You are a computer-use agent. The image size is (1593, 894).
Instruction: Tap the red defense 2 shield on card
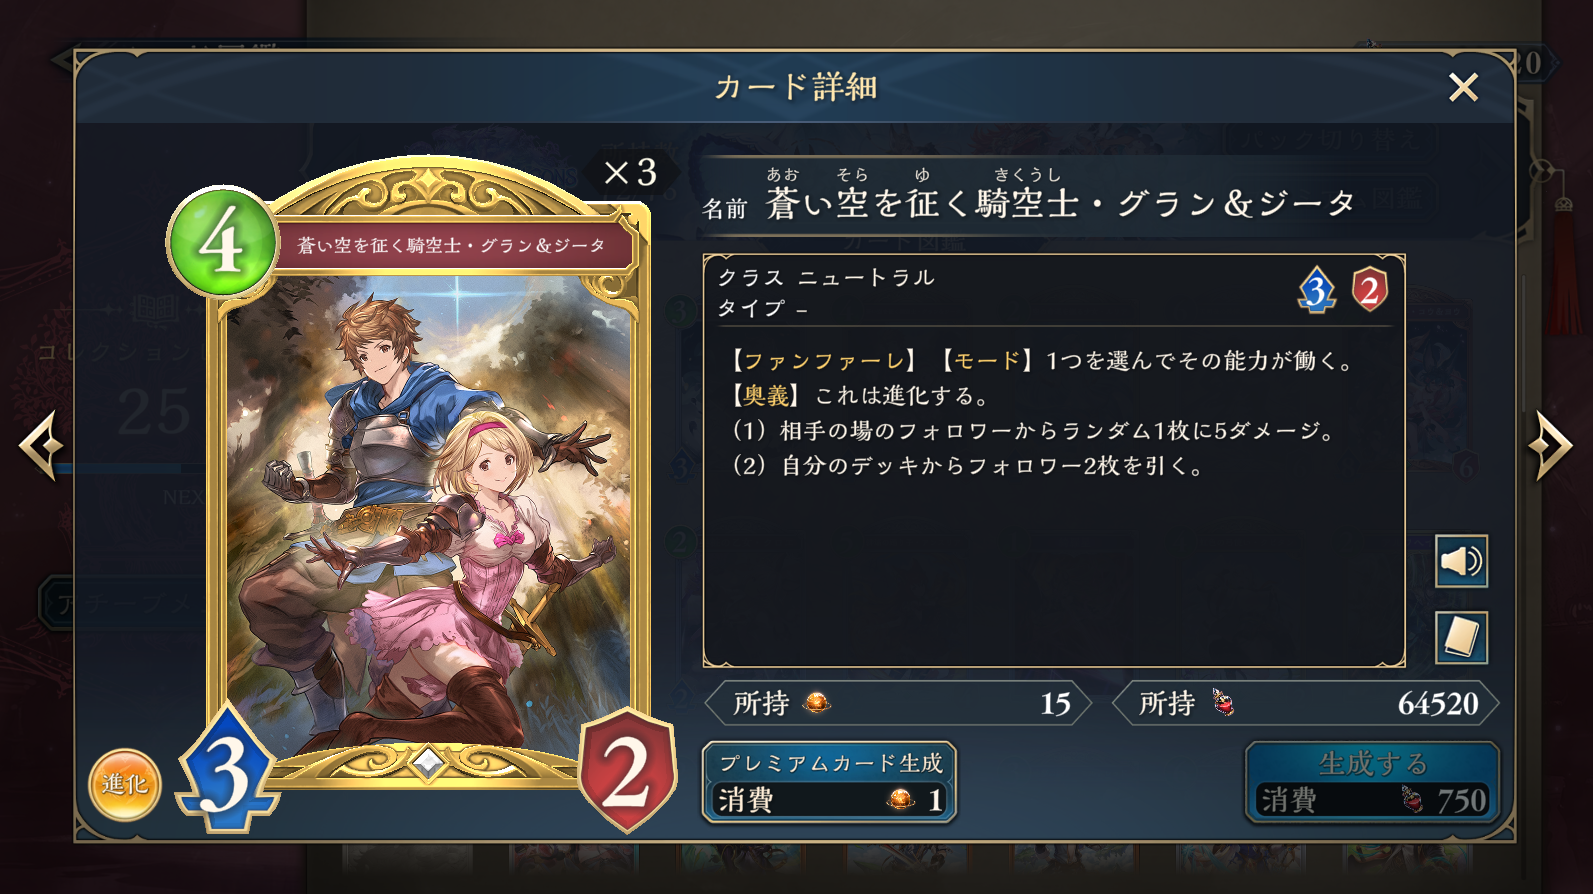(x=627, y=770)
